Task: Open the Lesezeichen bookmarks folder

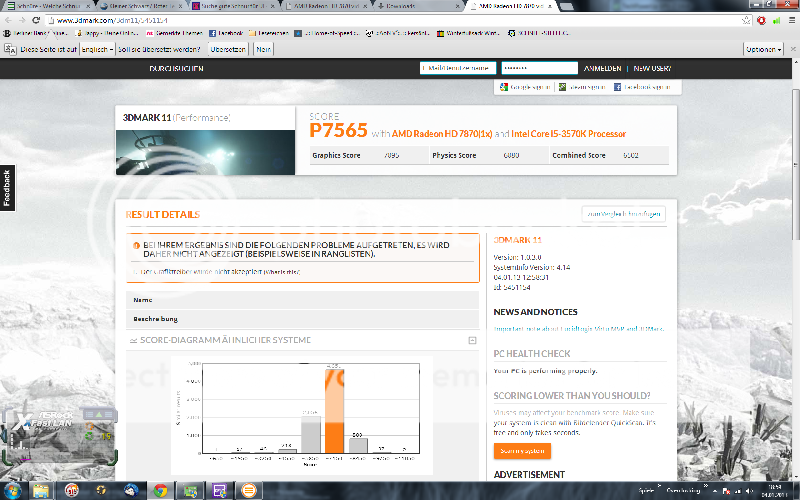Action: (268, 33)
